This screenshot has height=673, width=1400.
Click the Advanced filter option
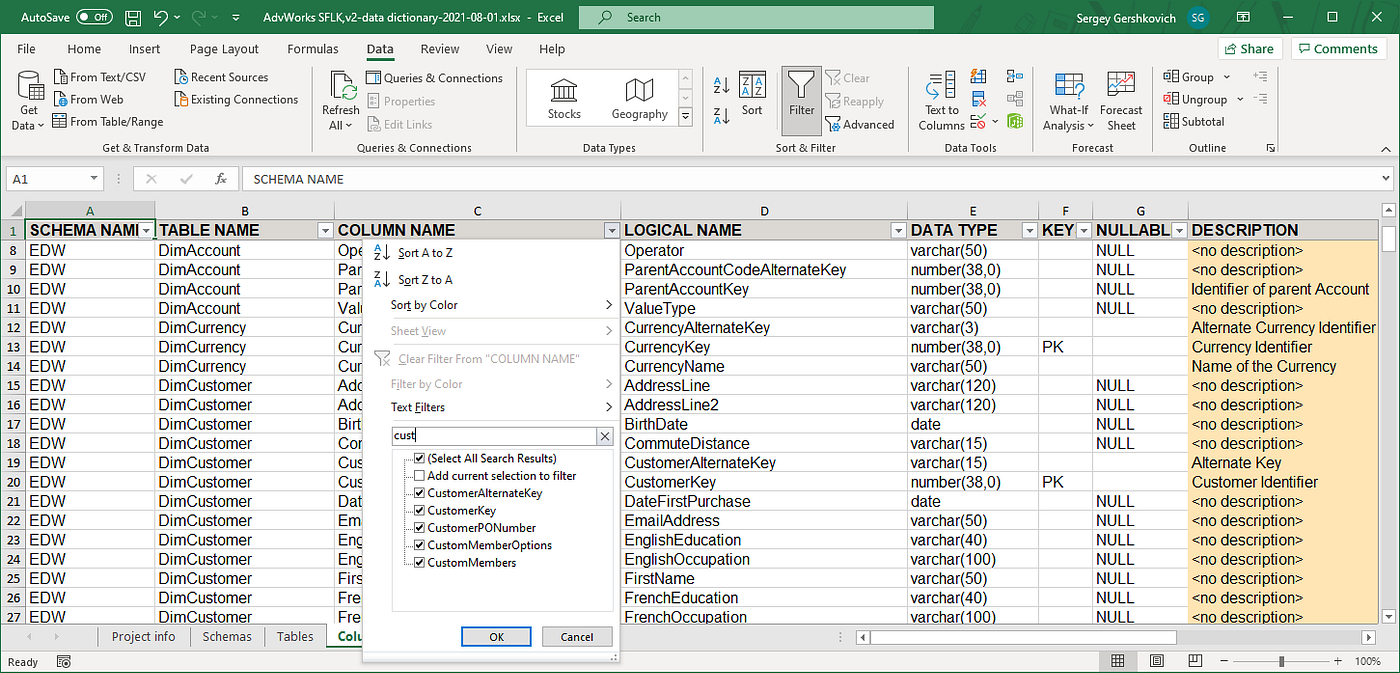point(860,125)
